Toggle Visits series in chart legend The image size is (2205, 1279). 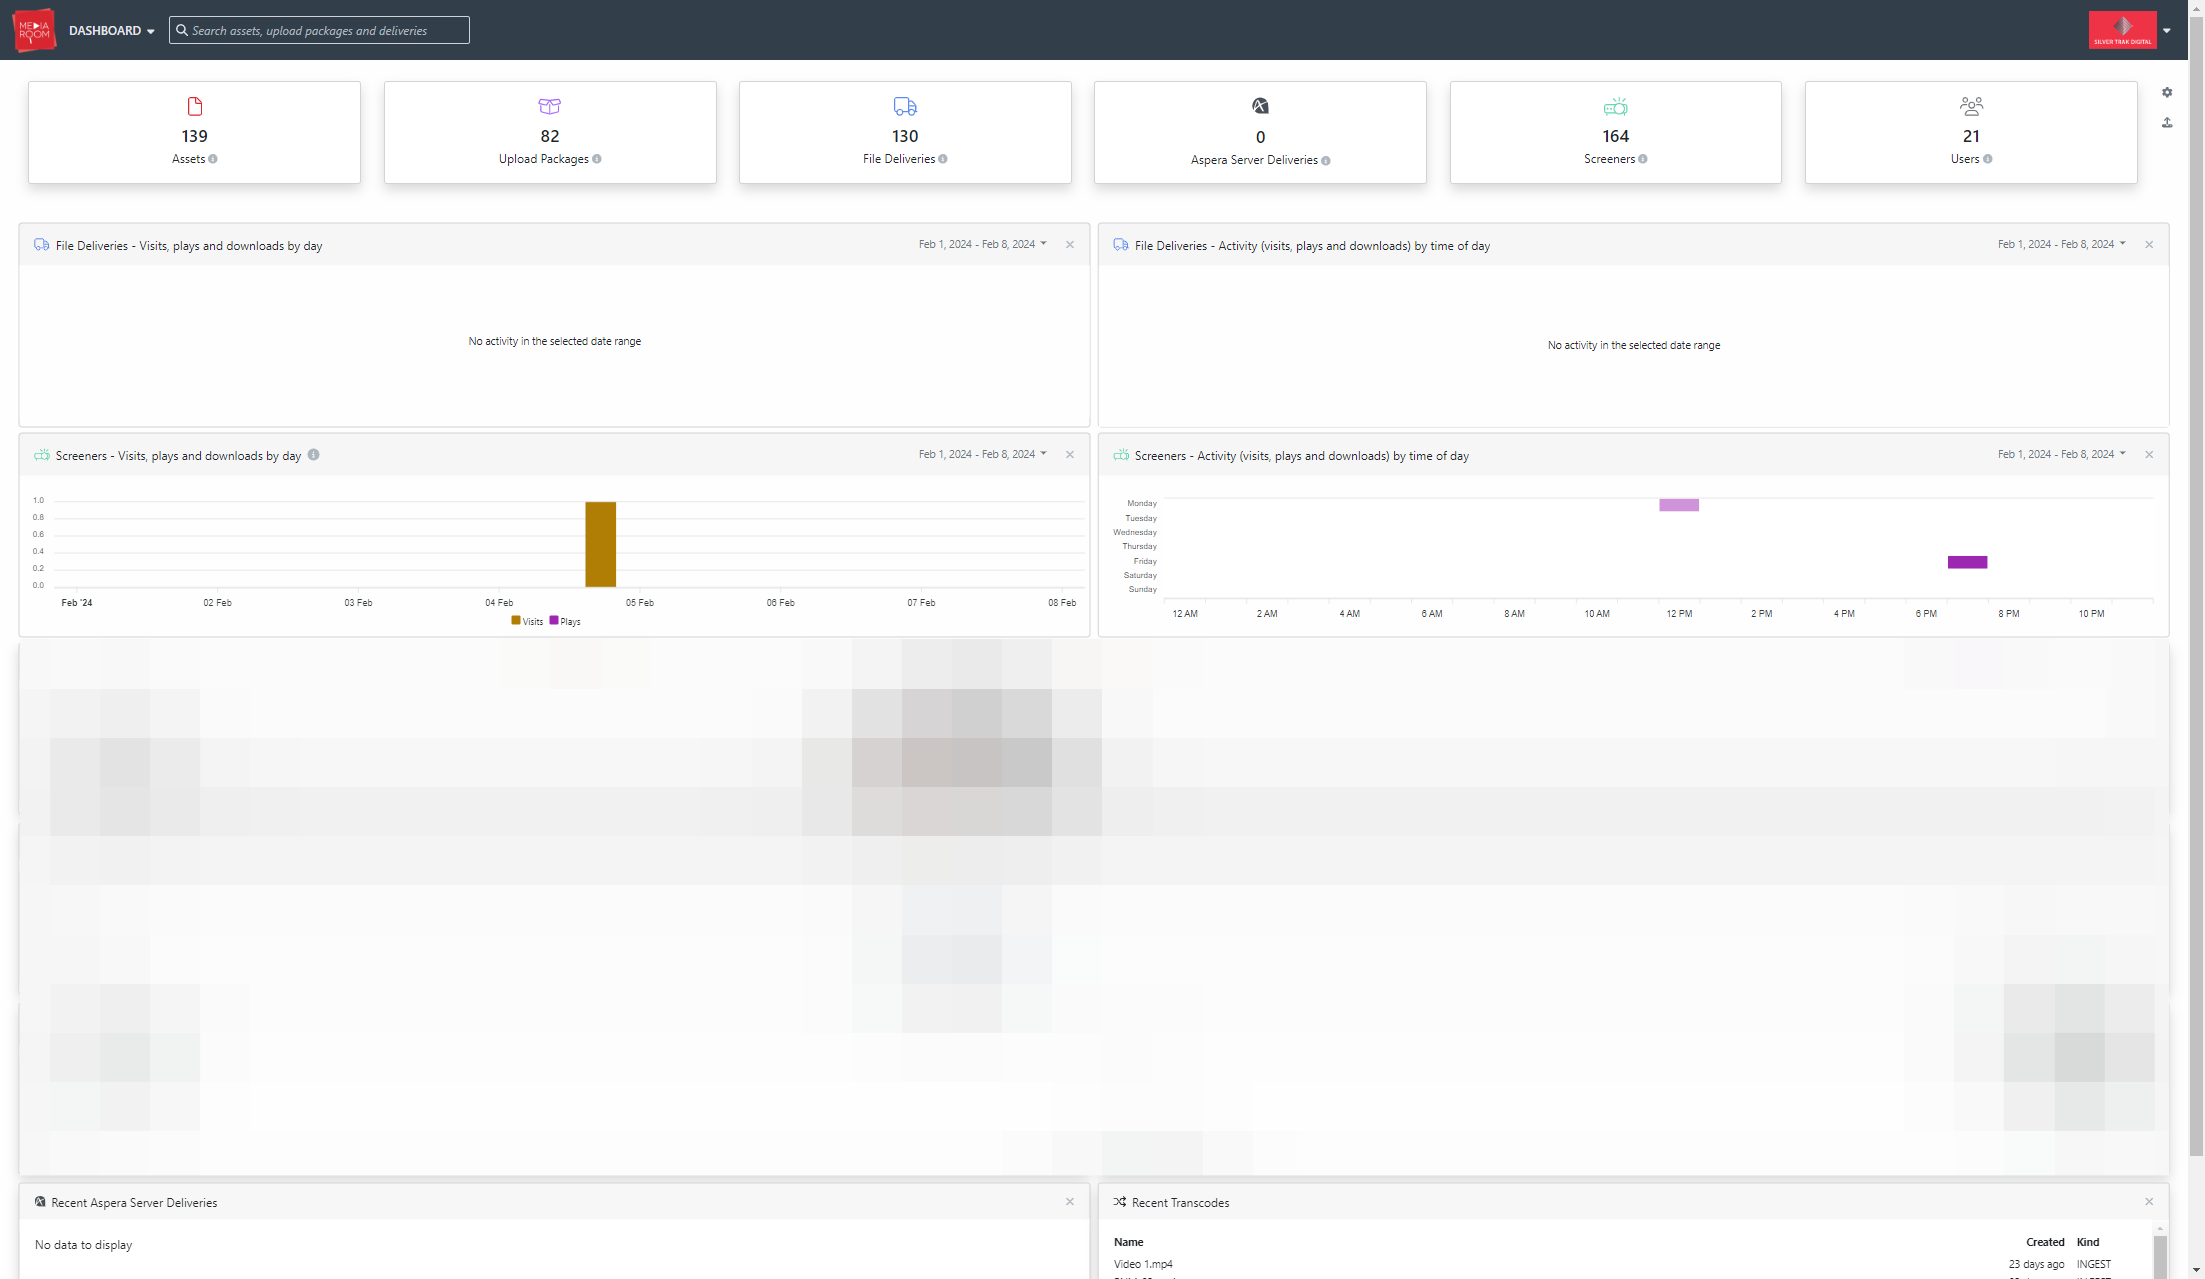527,621
